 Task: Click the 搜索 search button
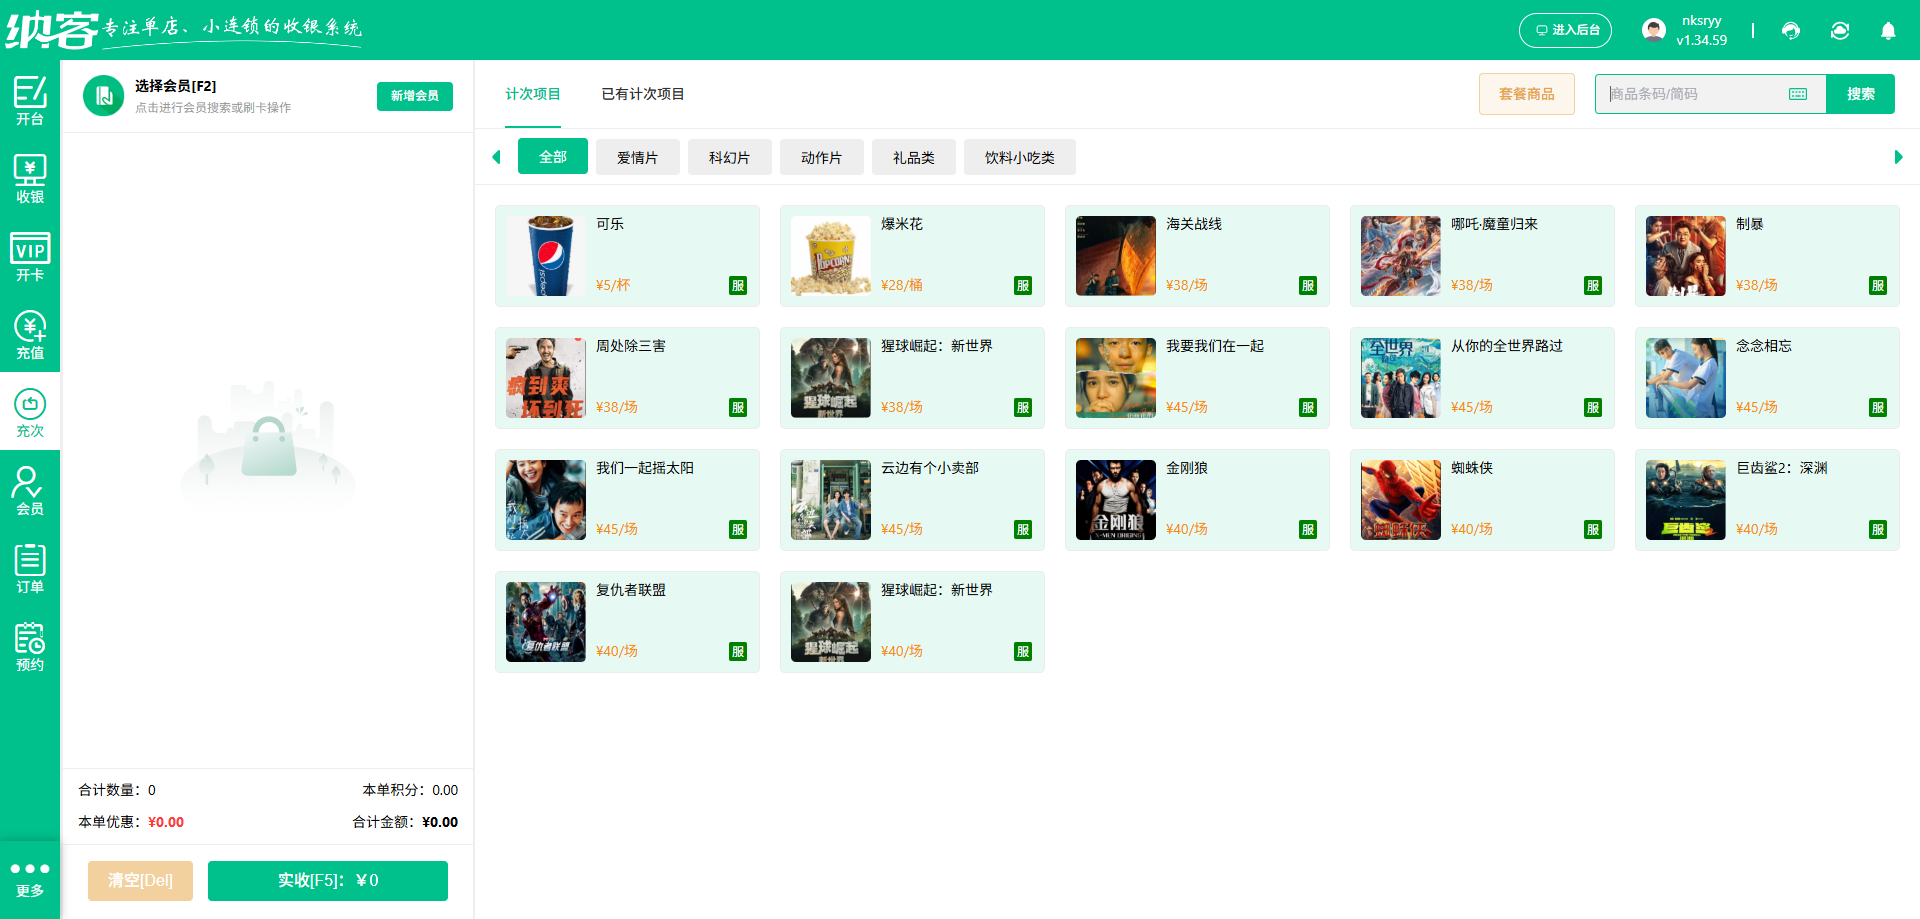(1861, 94)
